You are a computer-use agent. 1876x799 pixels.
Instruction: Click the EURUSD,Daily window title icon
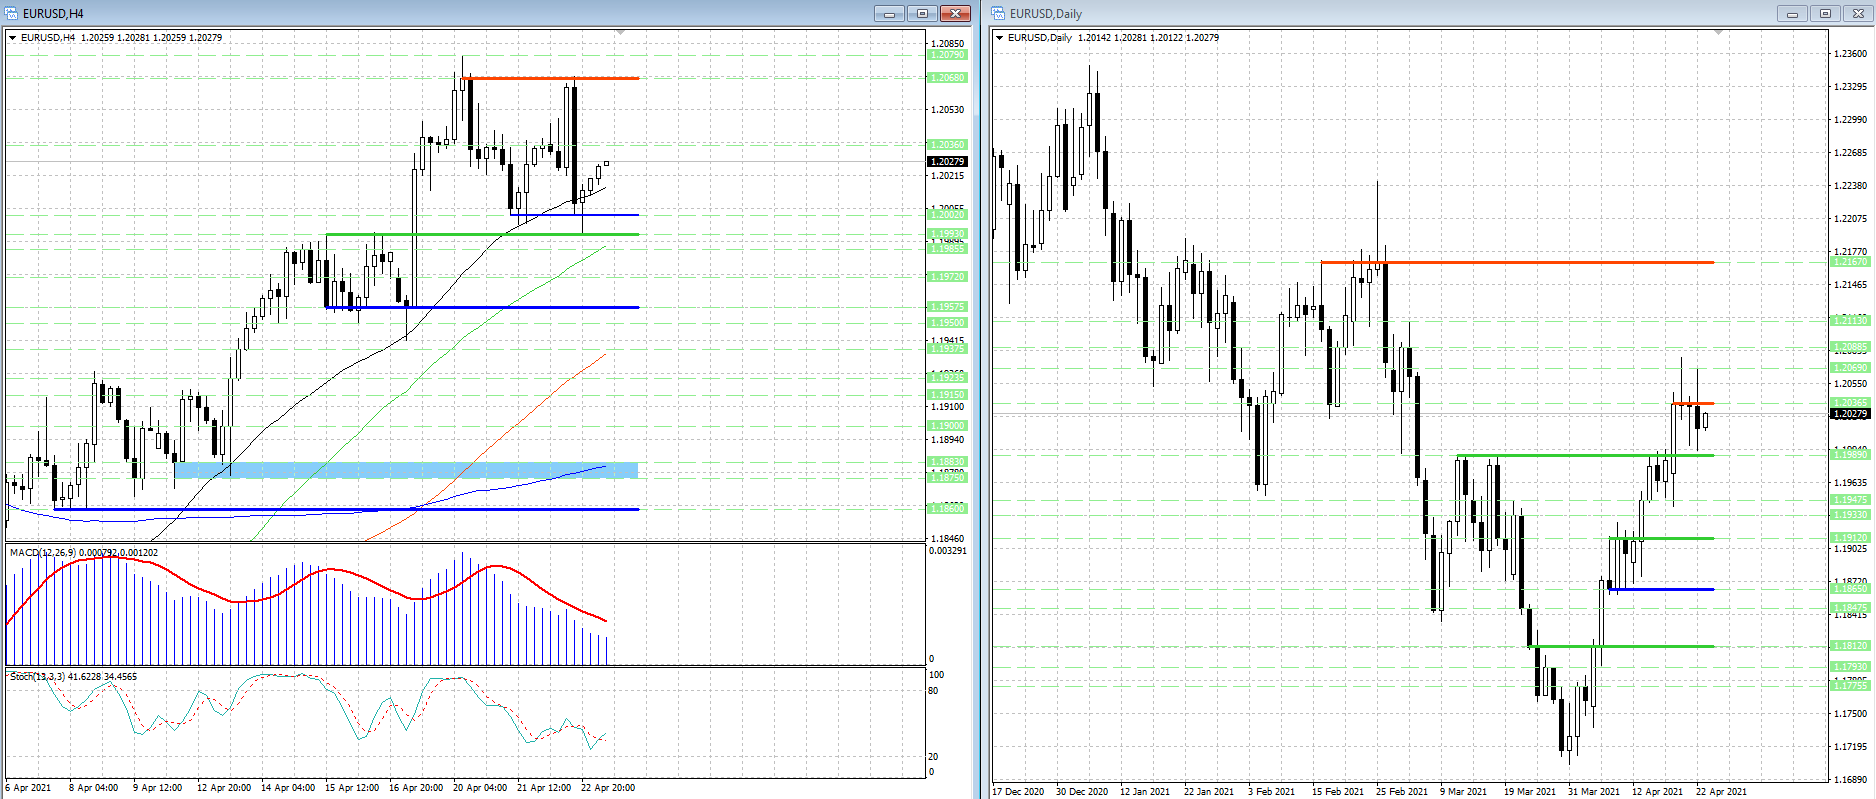(x=999, y=13)
